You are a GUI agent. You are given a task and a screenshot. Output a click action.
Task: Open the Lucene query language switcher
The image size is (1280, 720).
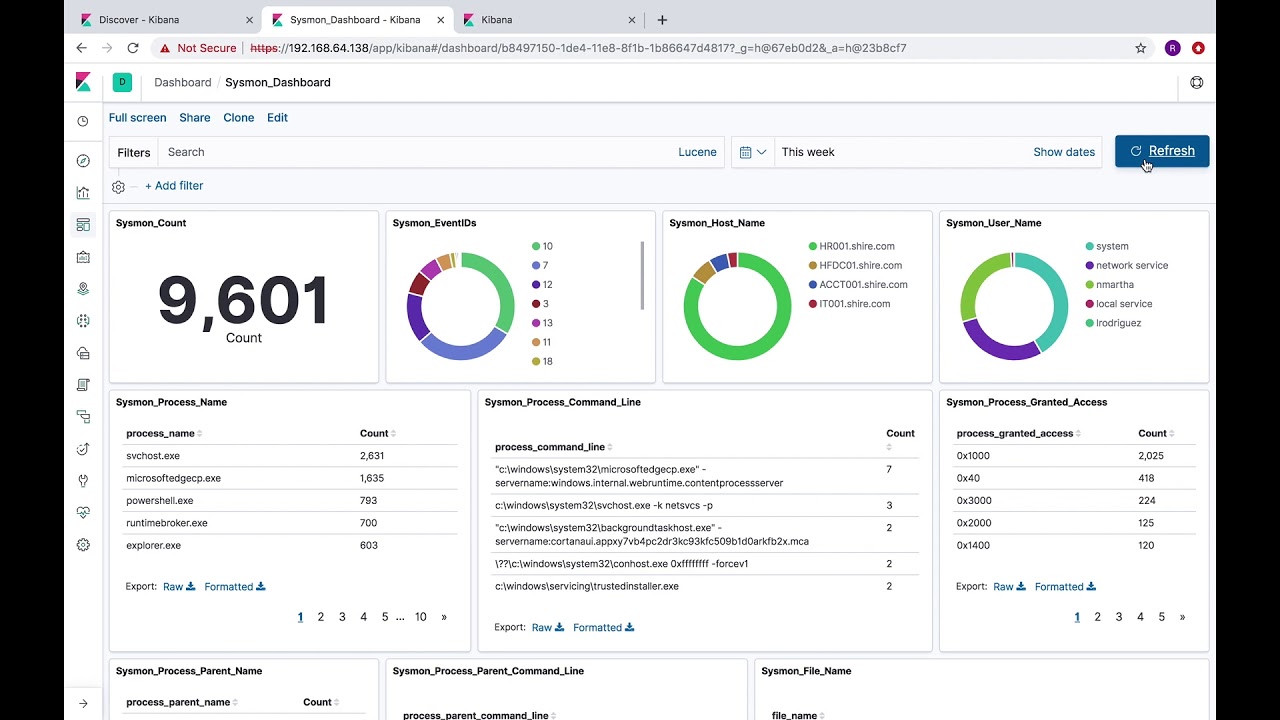coord(697,152)
